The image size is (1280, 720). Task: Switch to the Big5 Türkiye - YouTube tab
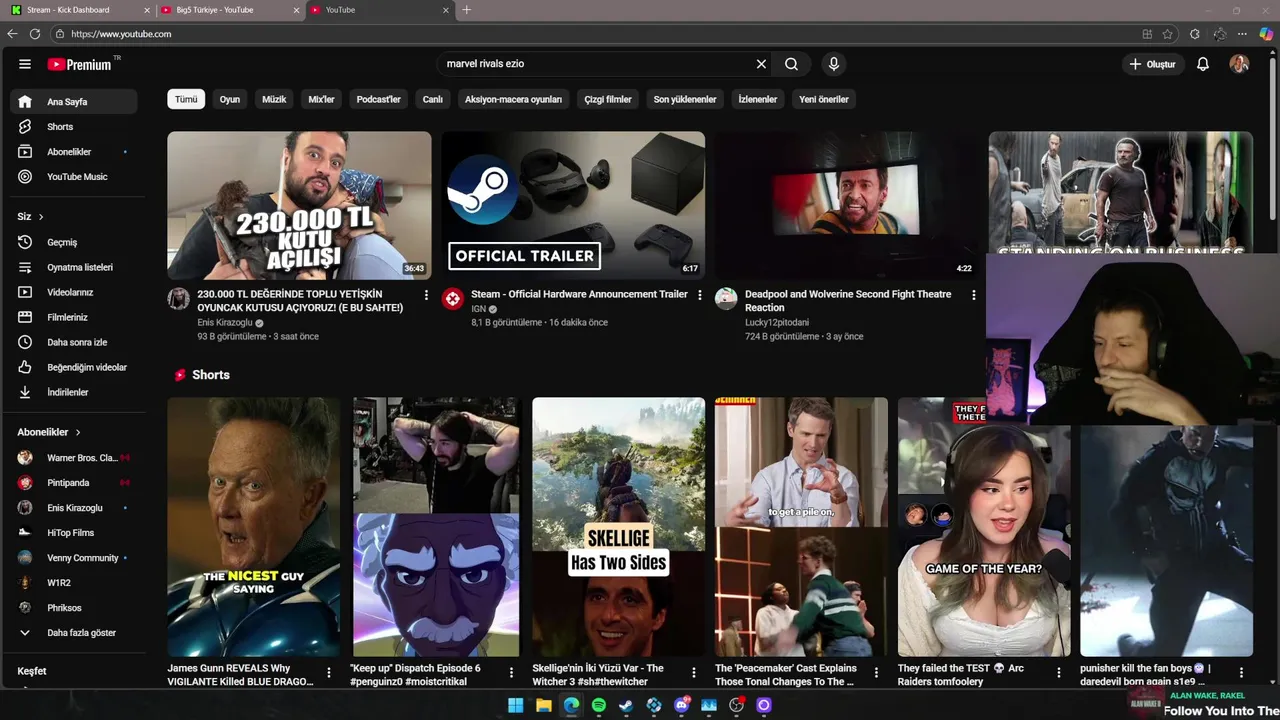point(228,10)
